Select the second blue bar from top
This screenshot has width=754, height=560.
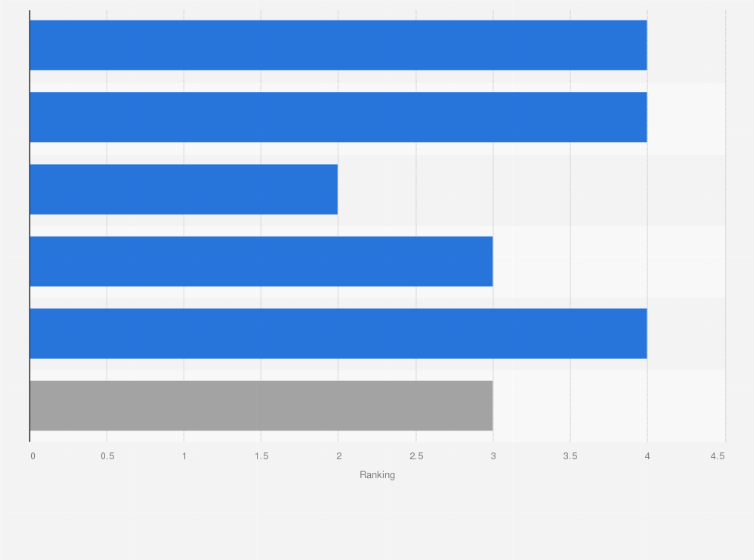[338, 117]
